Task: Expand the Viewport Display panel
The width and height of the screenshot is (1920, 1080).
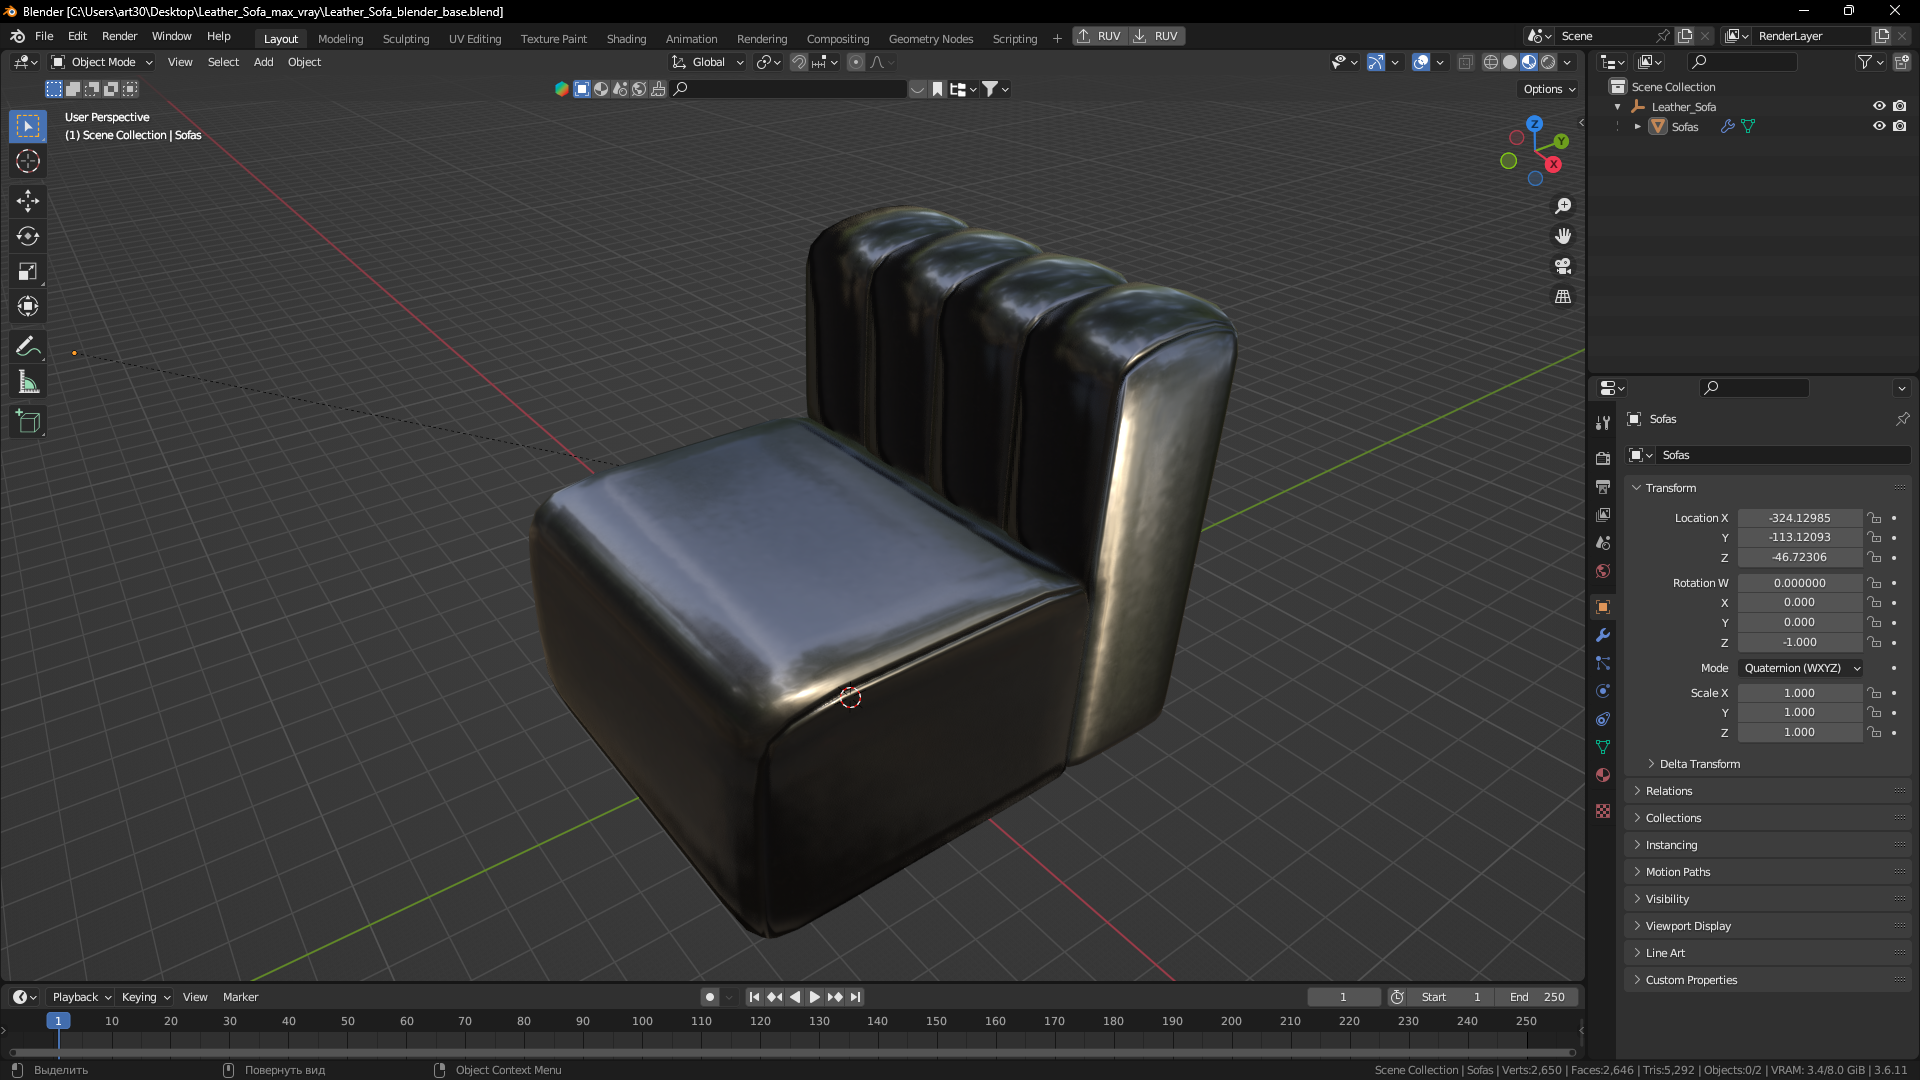Action: (x=1688, y=926)
